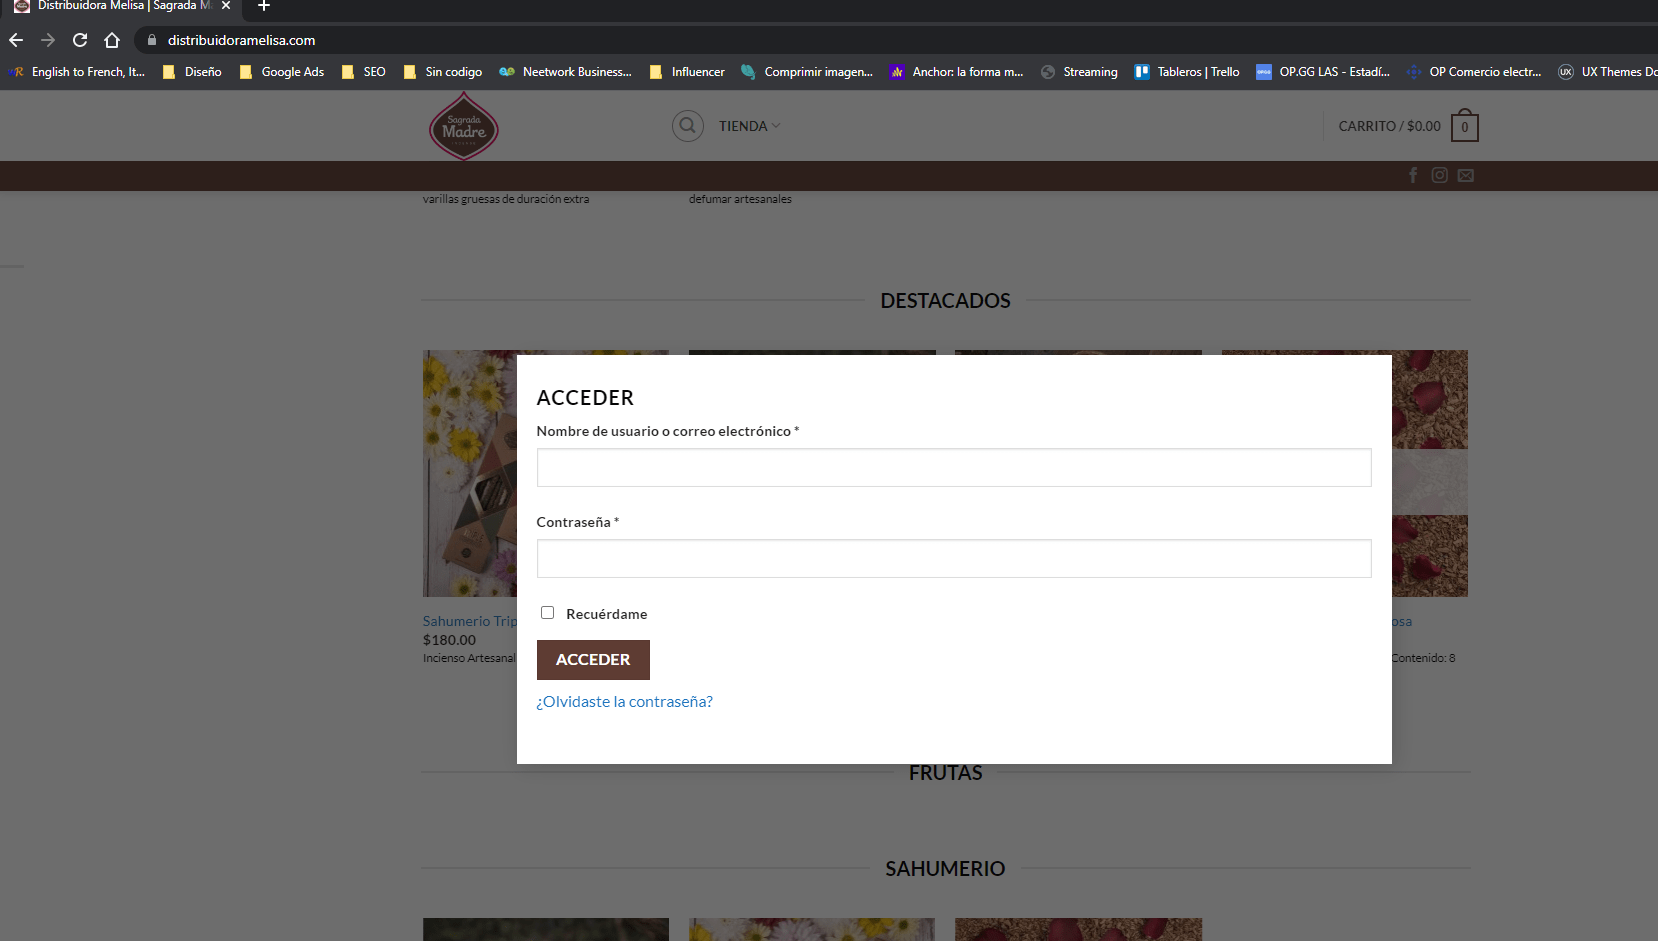Open the Sagrada Madre logo

pos(464,126)
